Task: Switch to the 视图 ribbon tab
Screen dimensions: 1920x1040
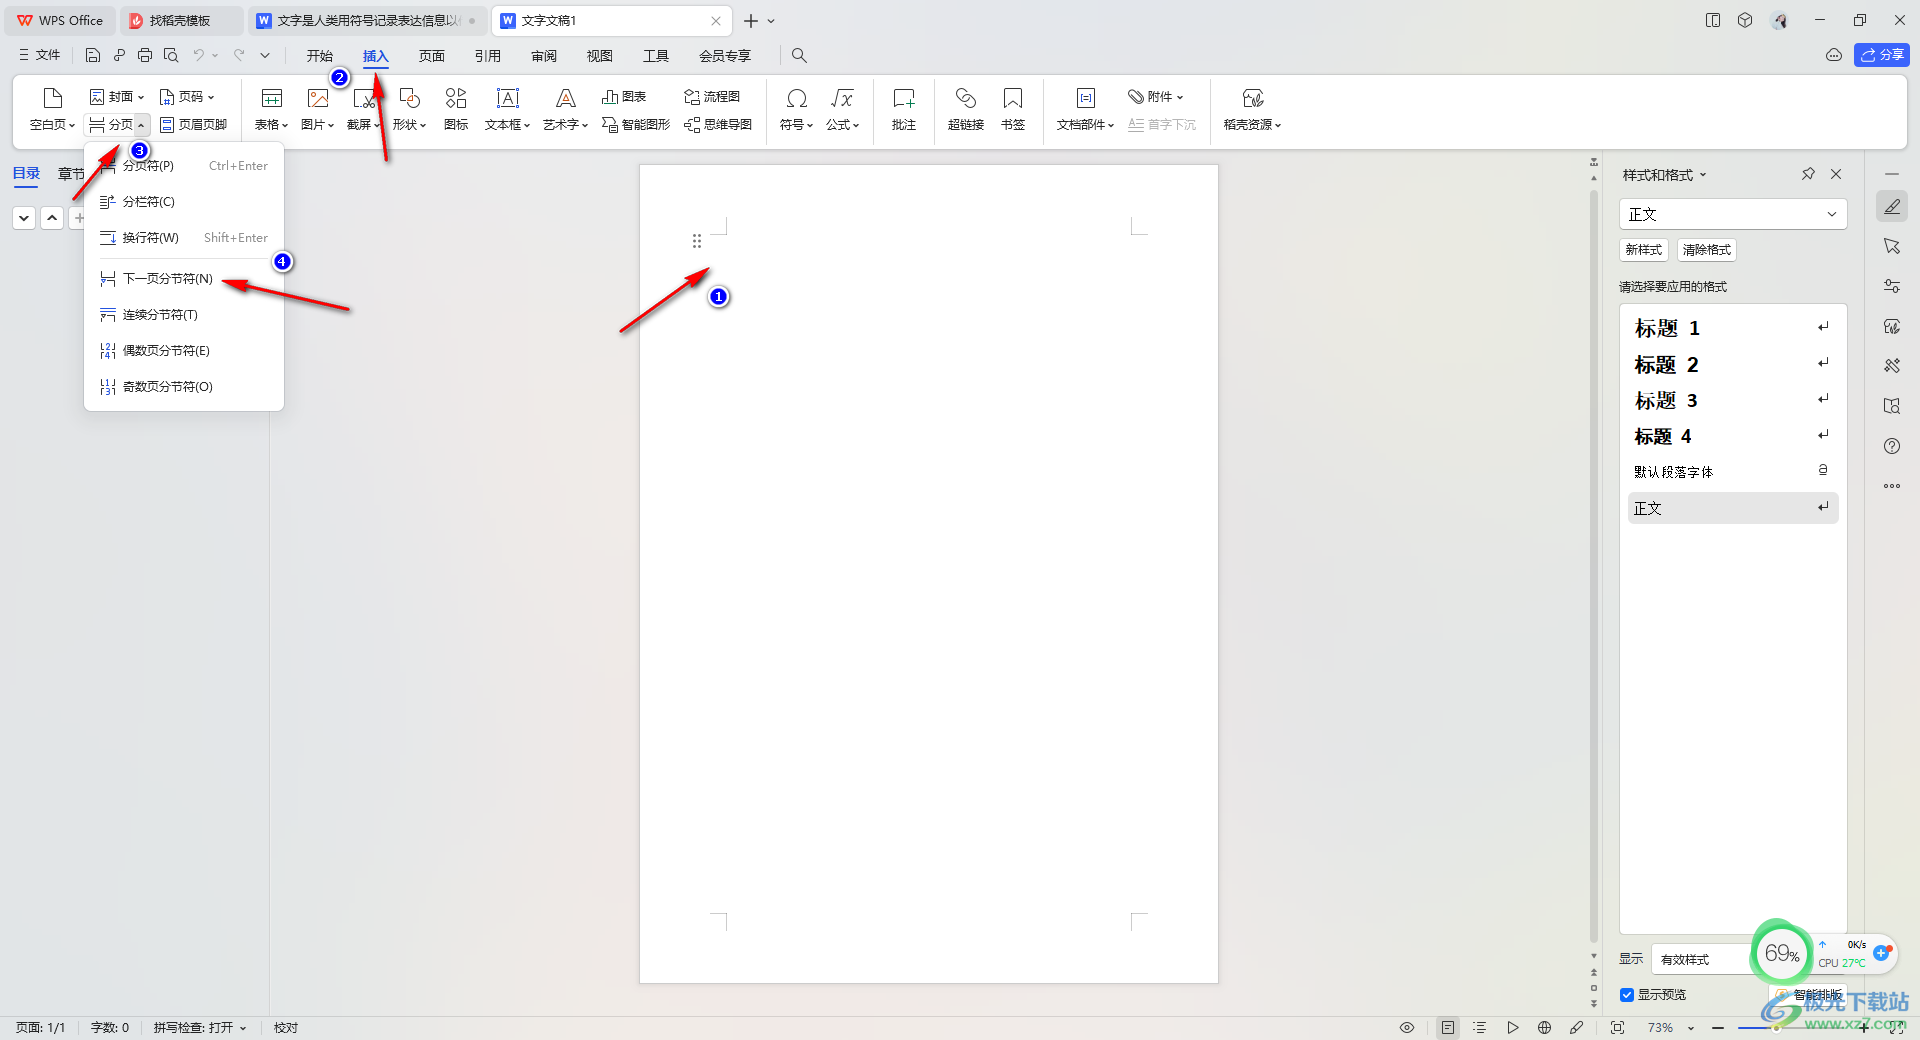Action: click(600, 56)
